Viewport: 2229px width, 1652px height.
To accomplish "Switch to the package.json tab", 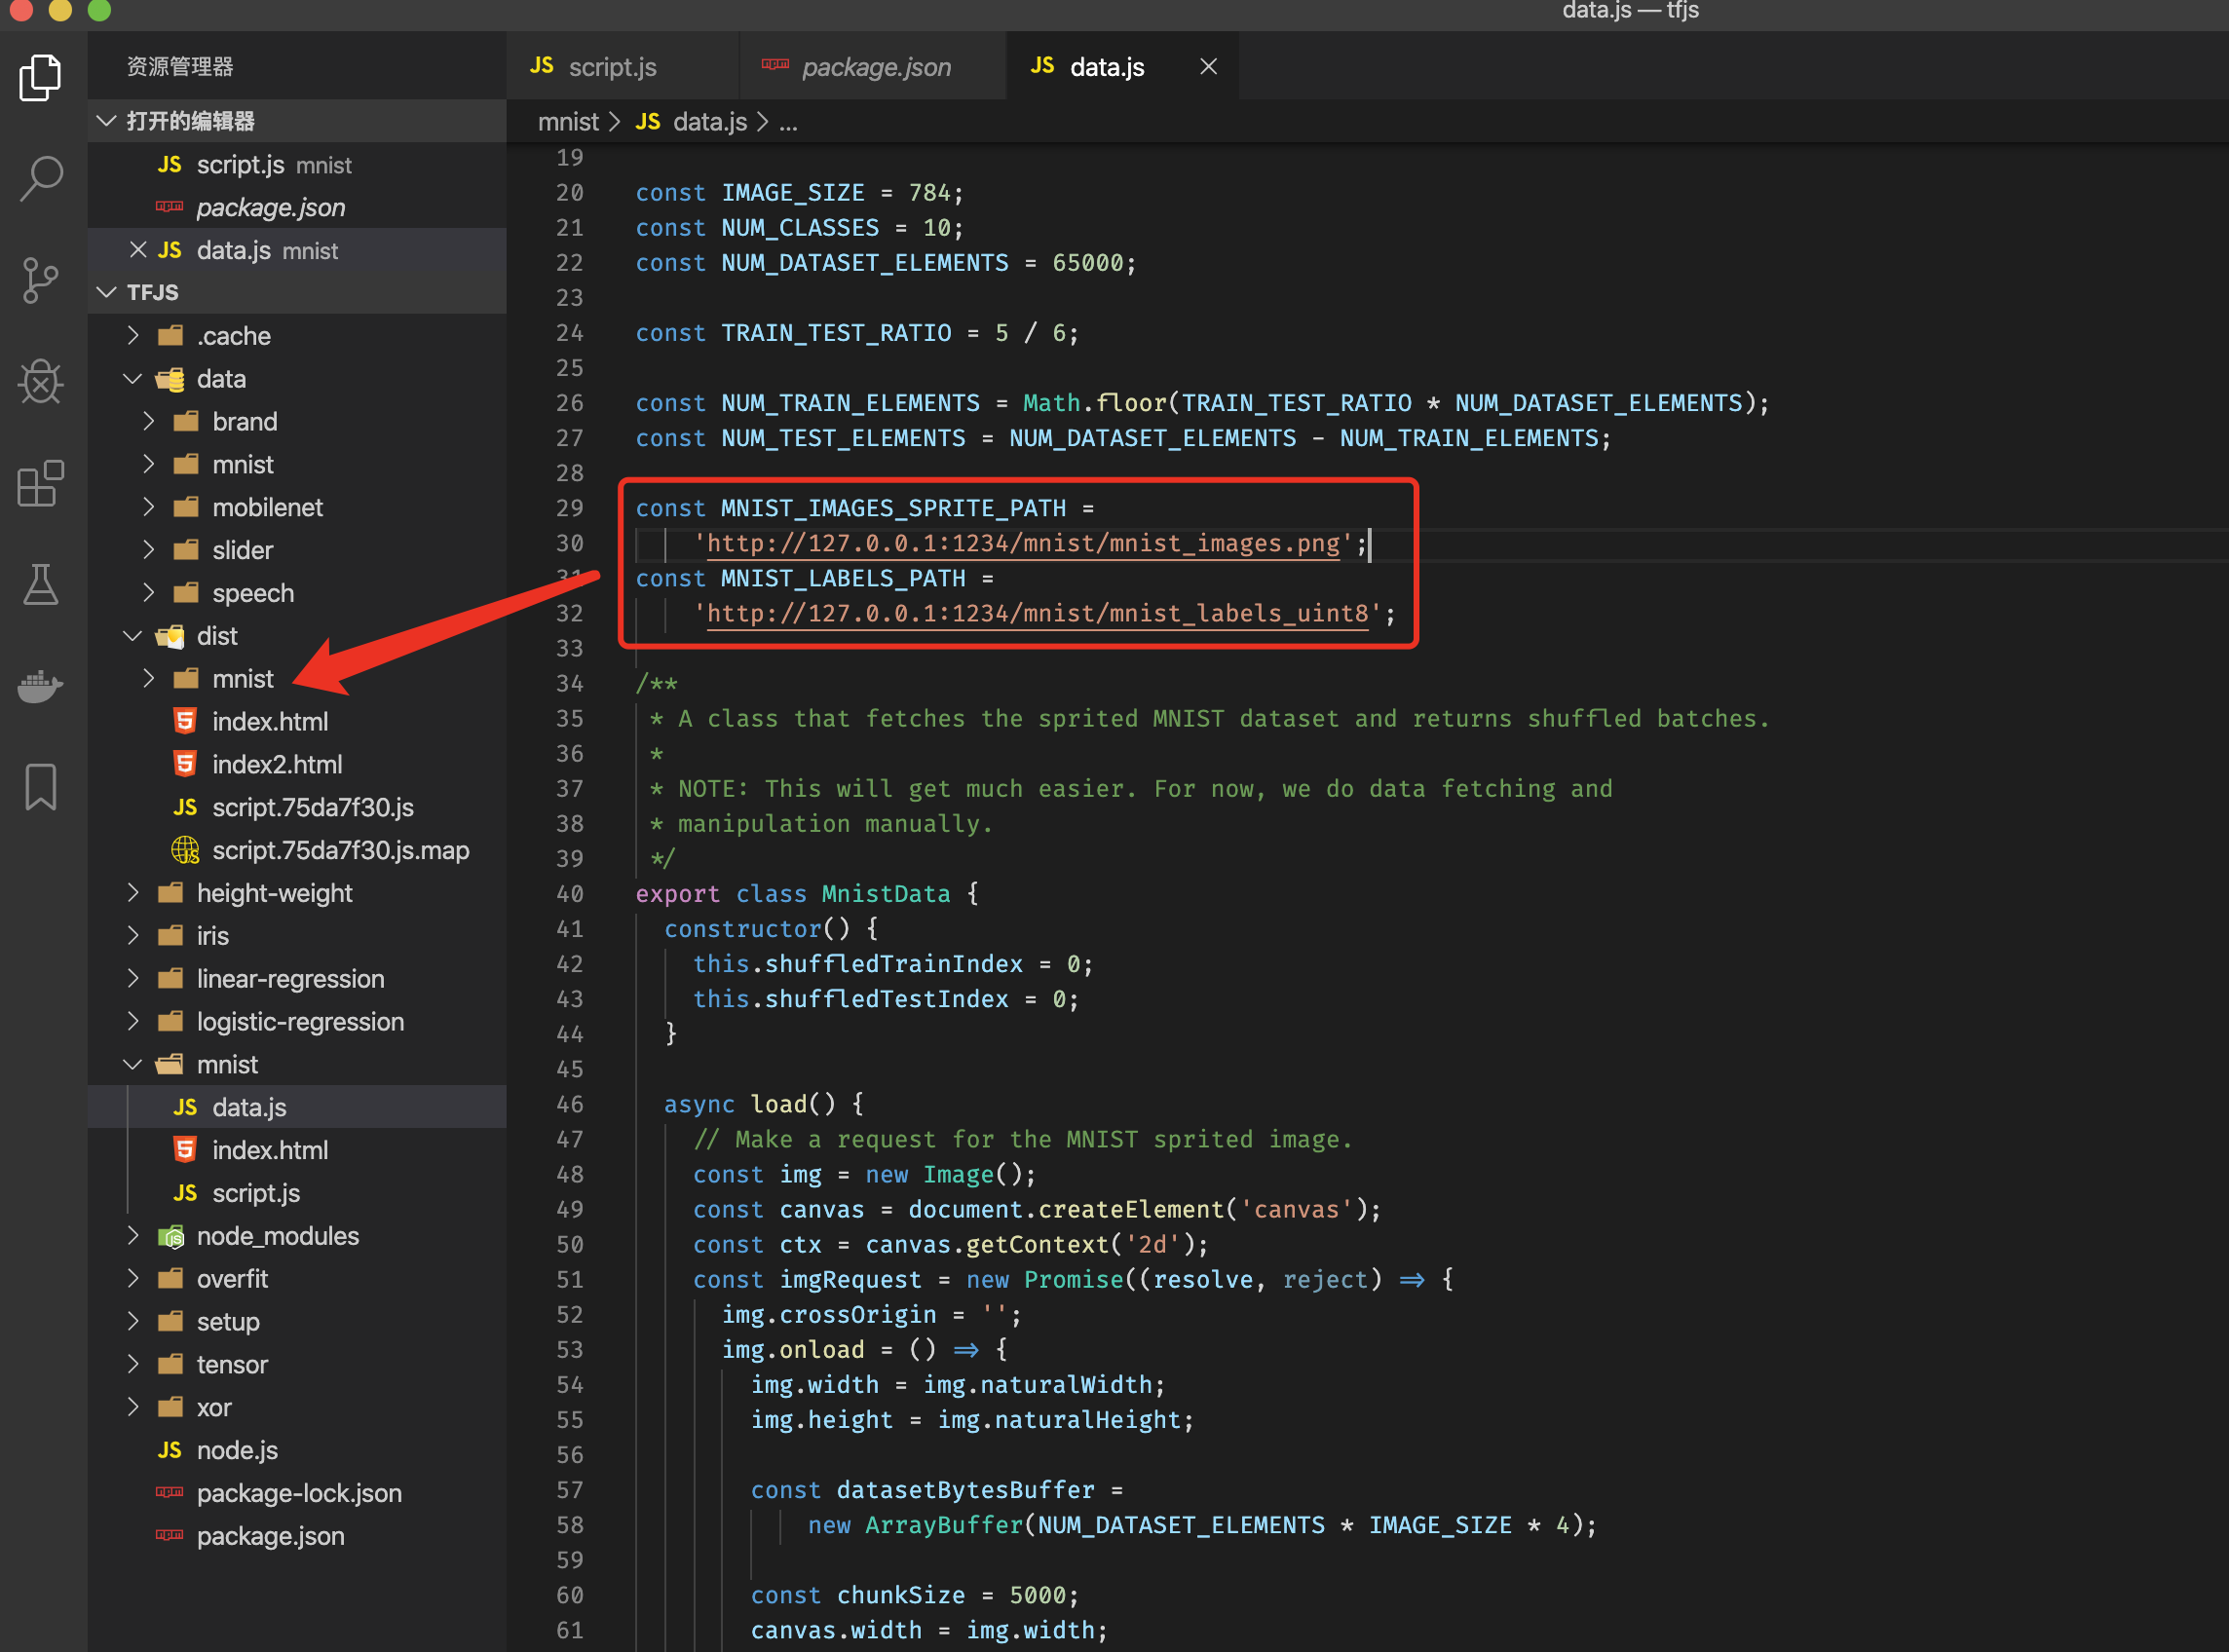I will (x=875, y=67).
